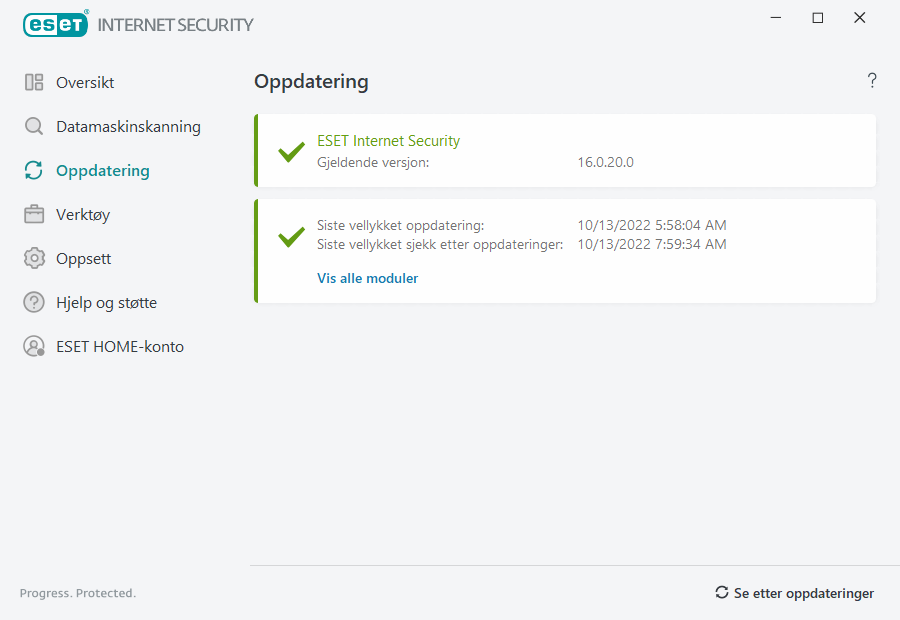The image size is (900, 620).
Task: Click the Verktøy toolbox icon
Action: pos(34,215)
